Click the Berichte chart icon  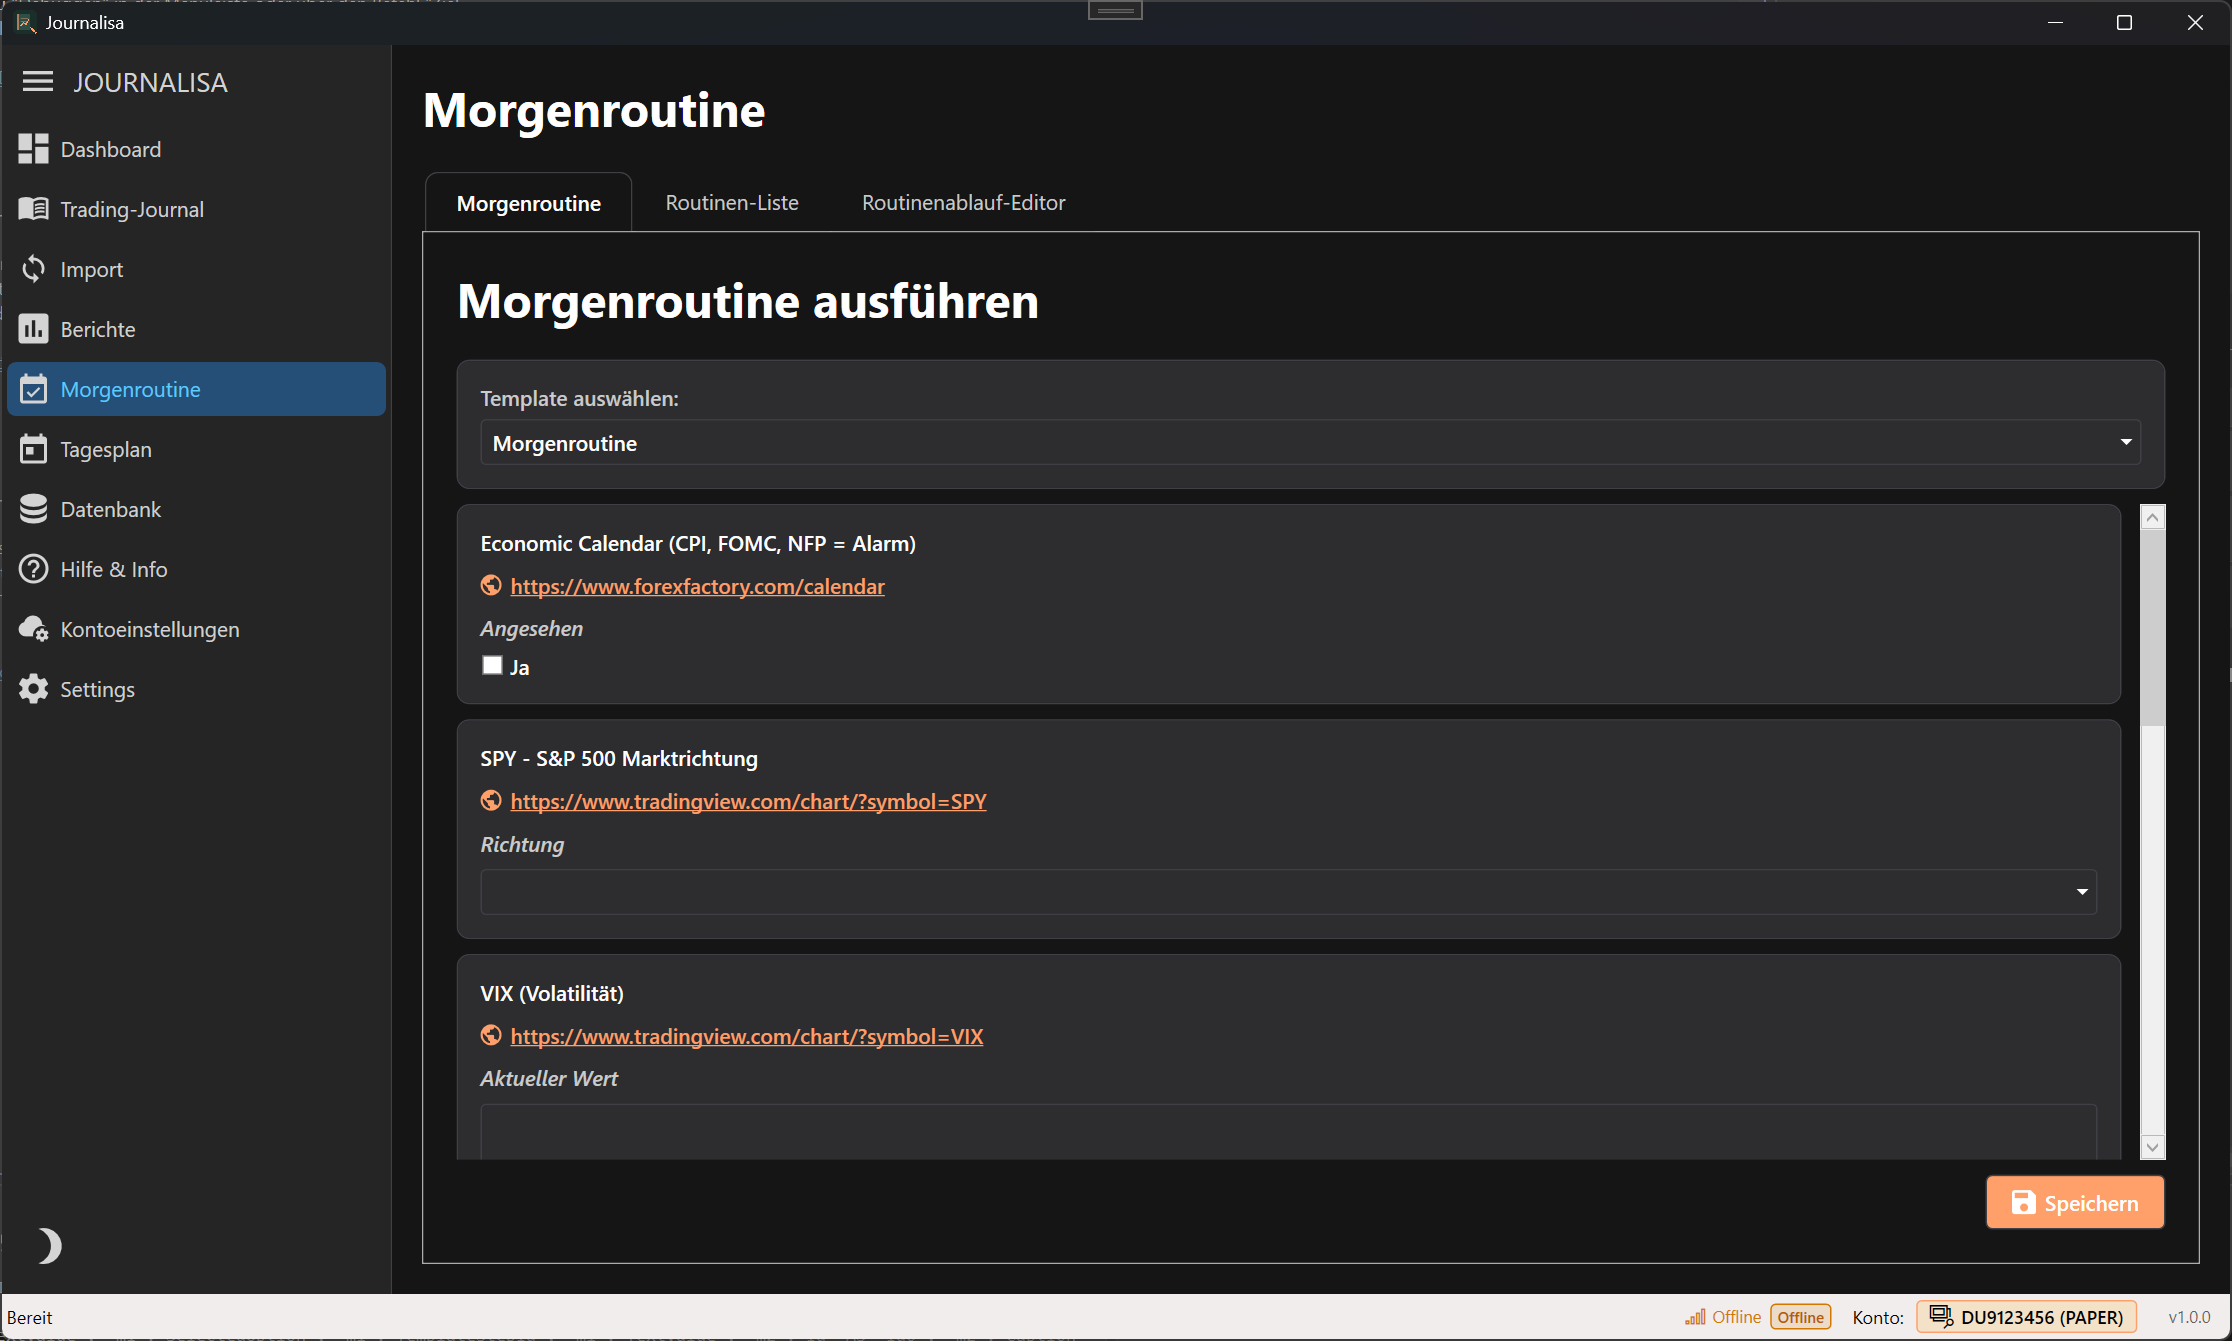click(x=33, y=328)
